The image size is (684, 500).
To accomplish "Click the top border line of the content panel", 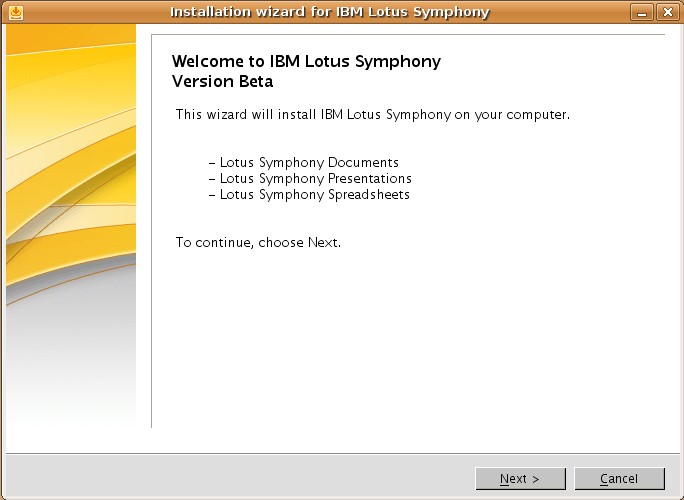I will coord(408,34).
